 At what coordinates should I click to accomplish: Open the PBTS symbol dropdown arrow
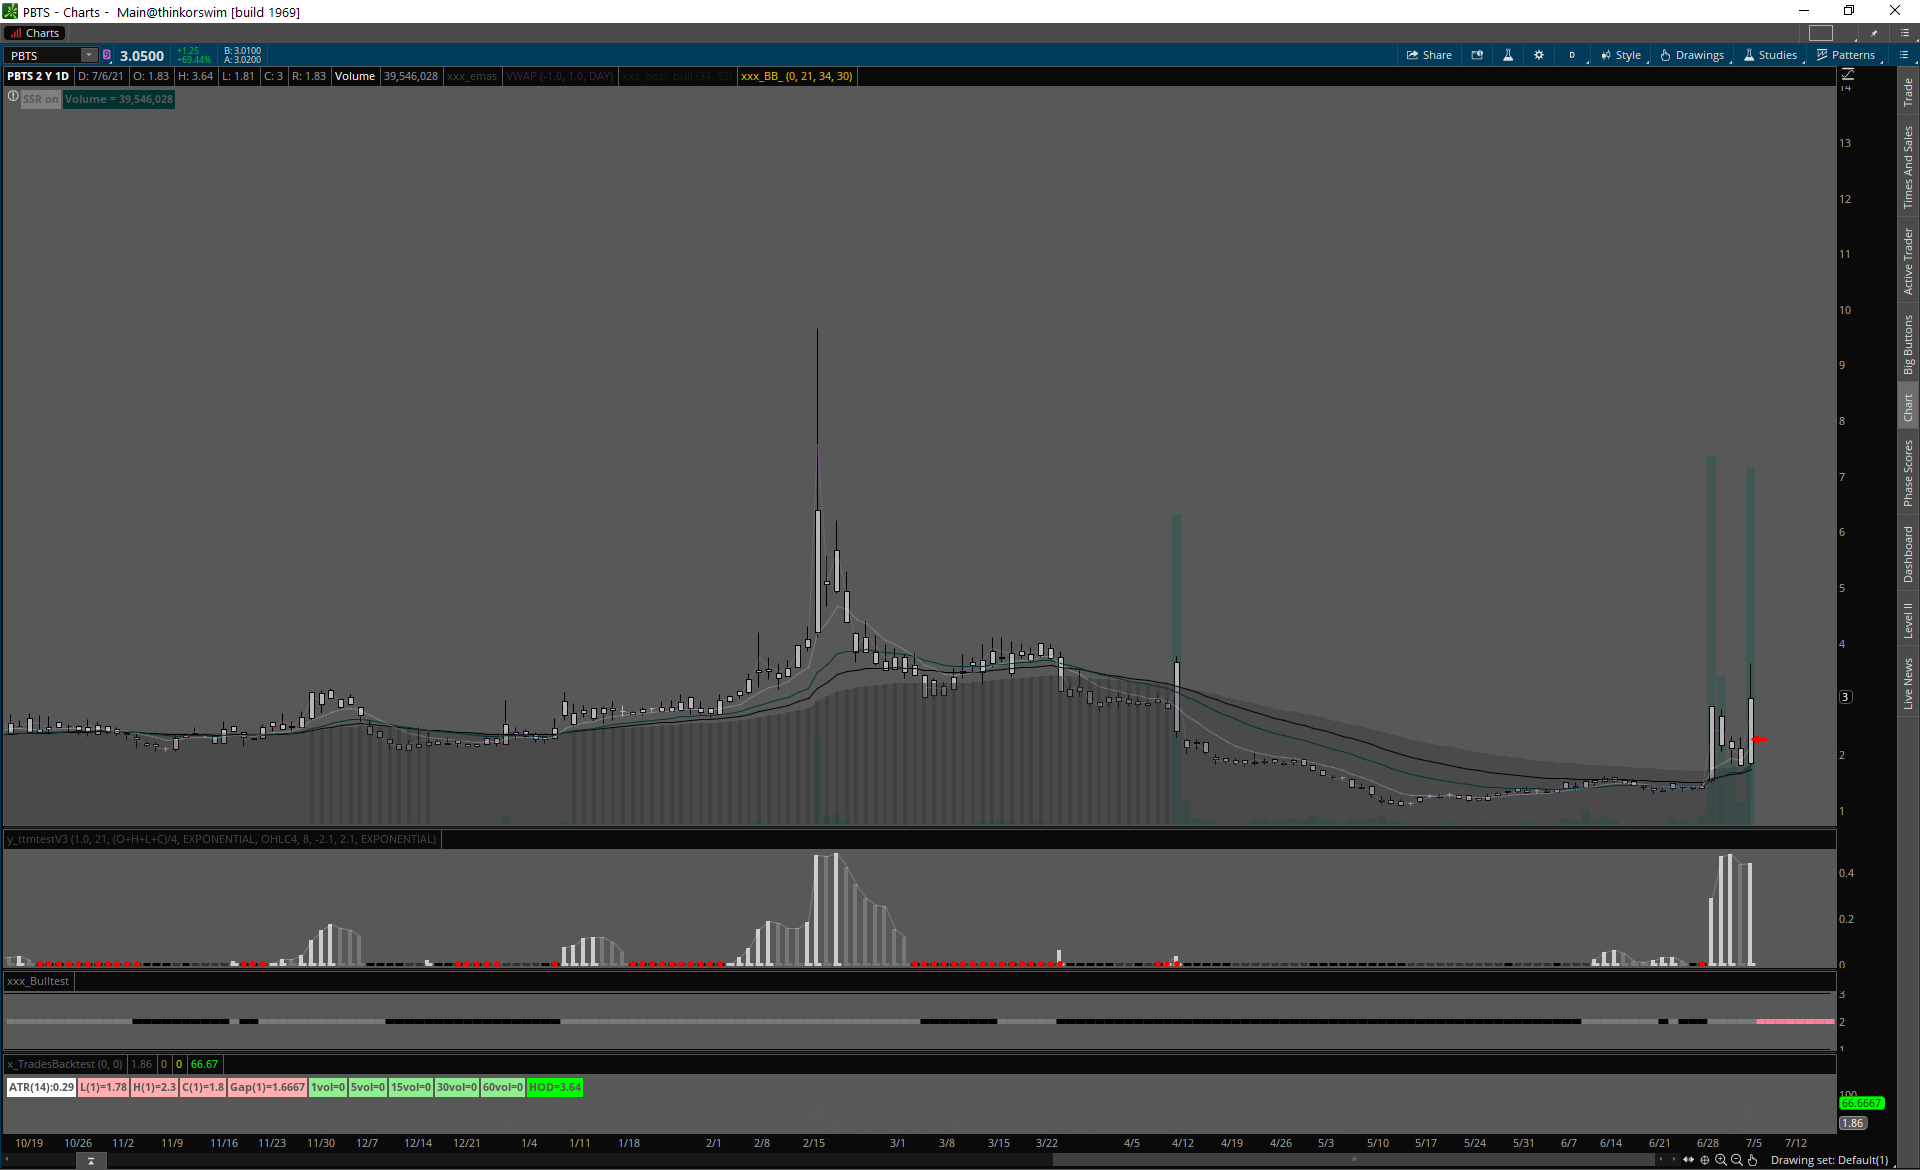[89, 55]
